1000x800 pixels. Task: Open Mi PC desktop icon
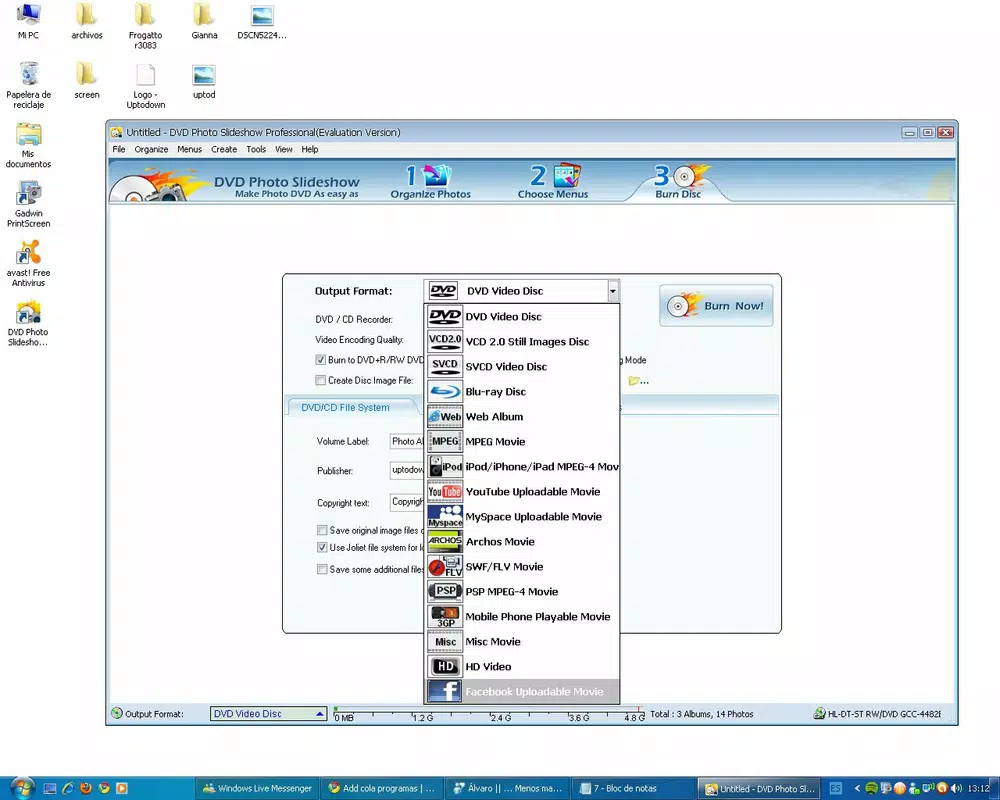point(28,21)
